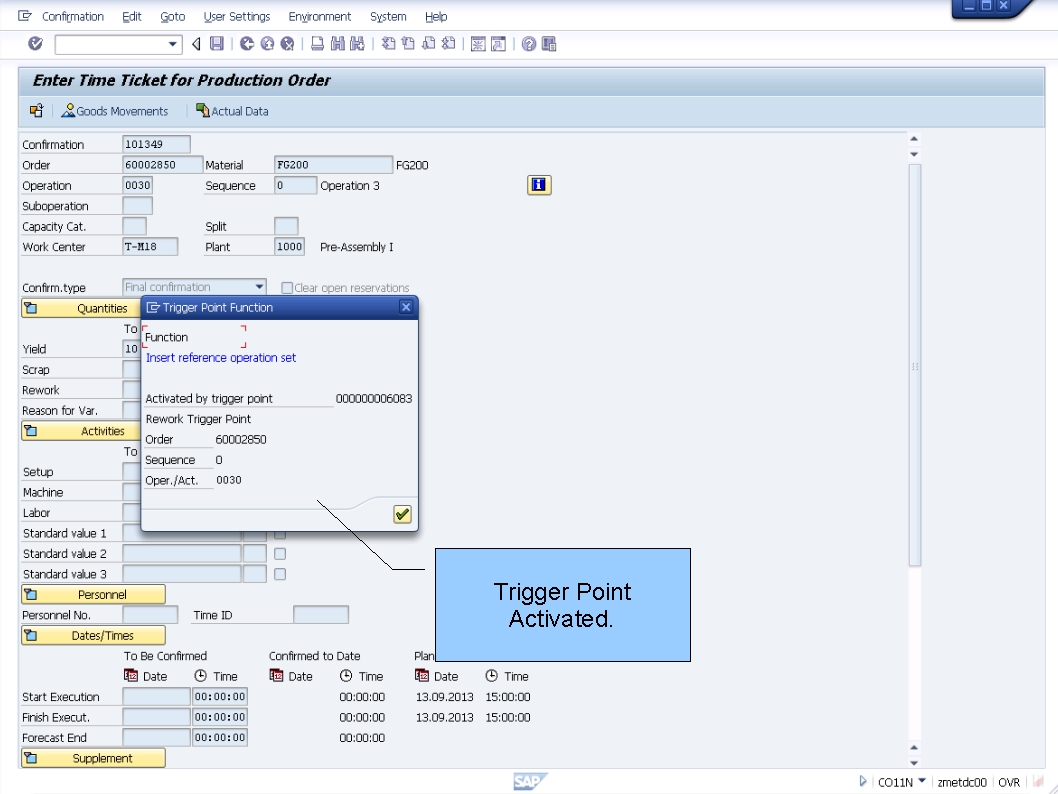Click inside the Yield input field

[x=133, y=348]
